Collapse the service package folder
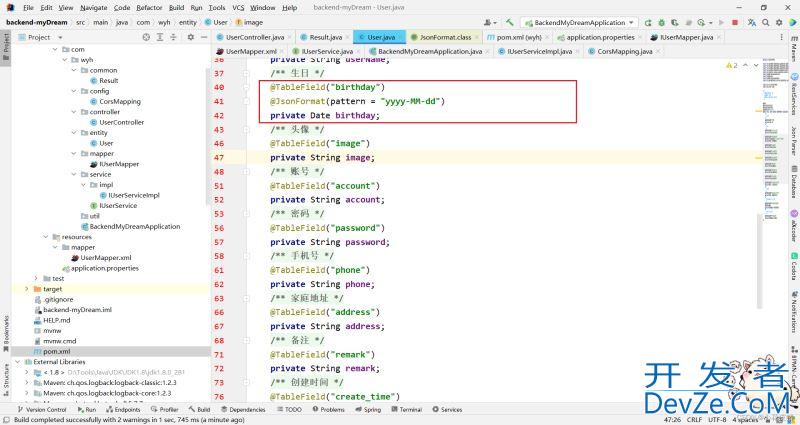The height and width of the screenshot is (425, 800). click(74, 174)
